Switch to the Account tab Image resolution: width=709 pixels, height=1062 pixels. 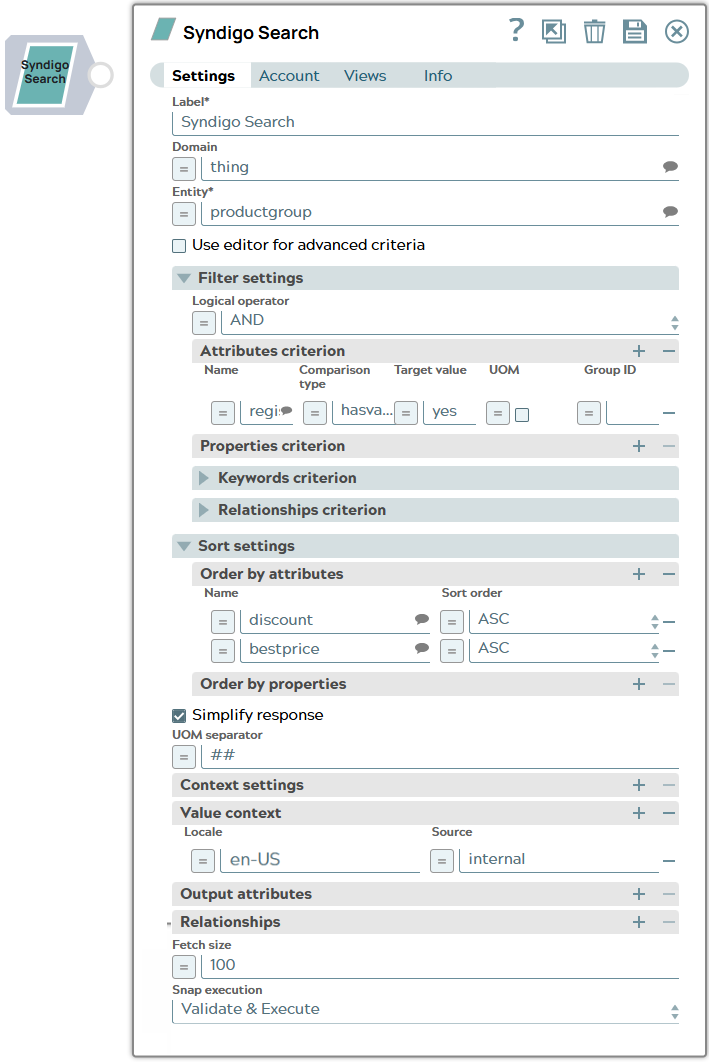click(x=289, y=75)
